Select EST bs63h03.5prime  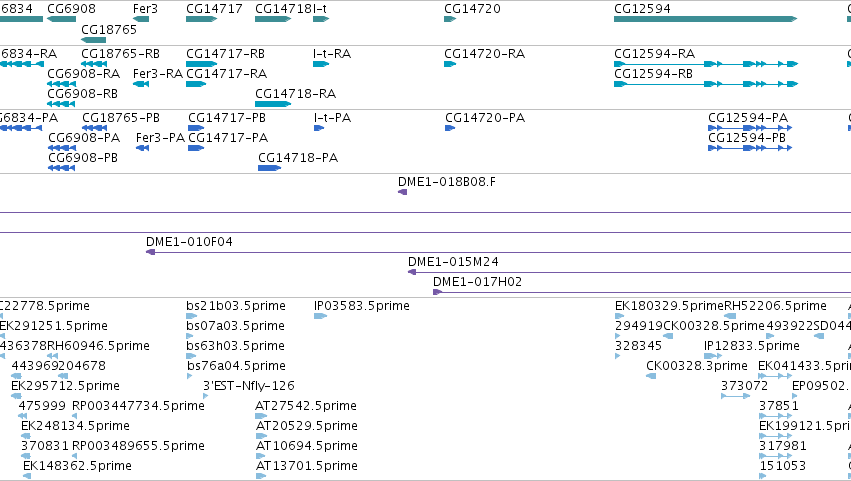[236, 346]
